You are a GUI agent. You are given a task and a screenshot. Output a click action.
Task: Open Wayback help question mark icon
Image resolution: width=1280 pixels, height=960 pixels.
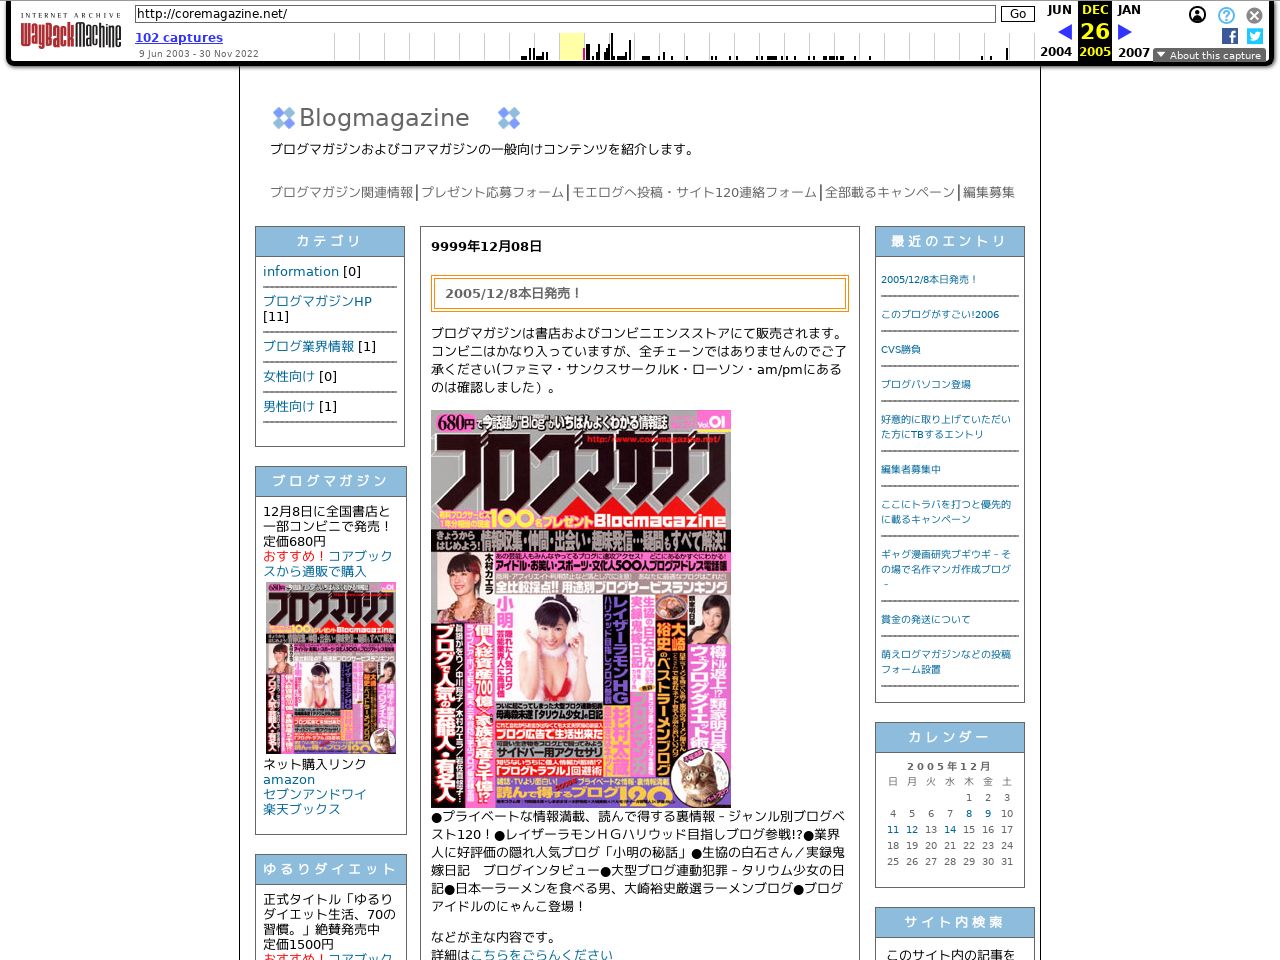coord(1226,15)
